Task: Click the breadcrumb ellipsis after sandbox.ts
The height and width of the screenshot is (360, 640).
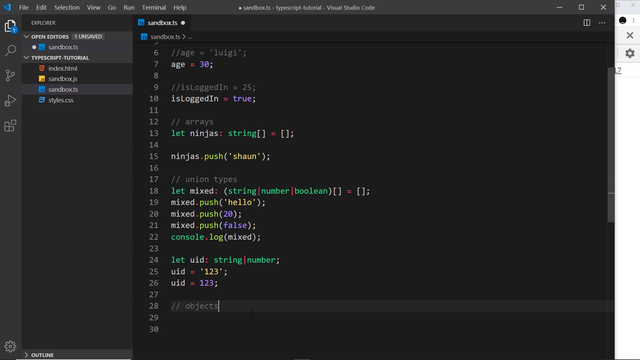Action: pyautogui.click(x=190, y=37)
